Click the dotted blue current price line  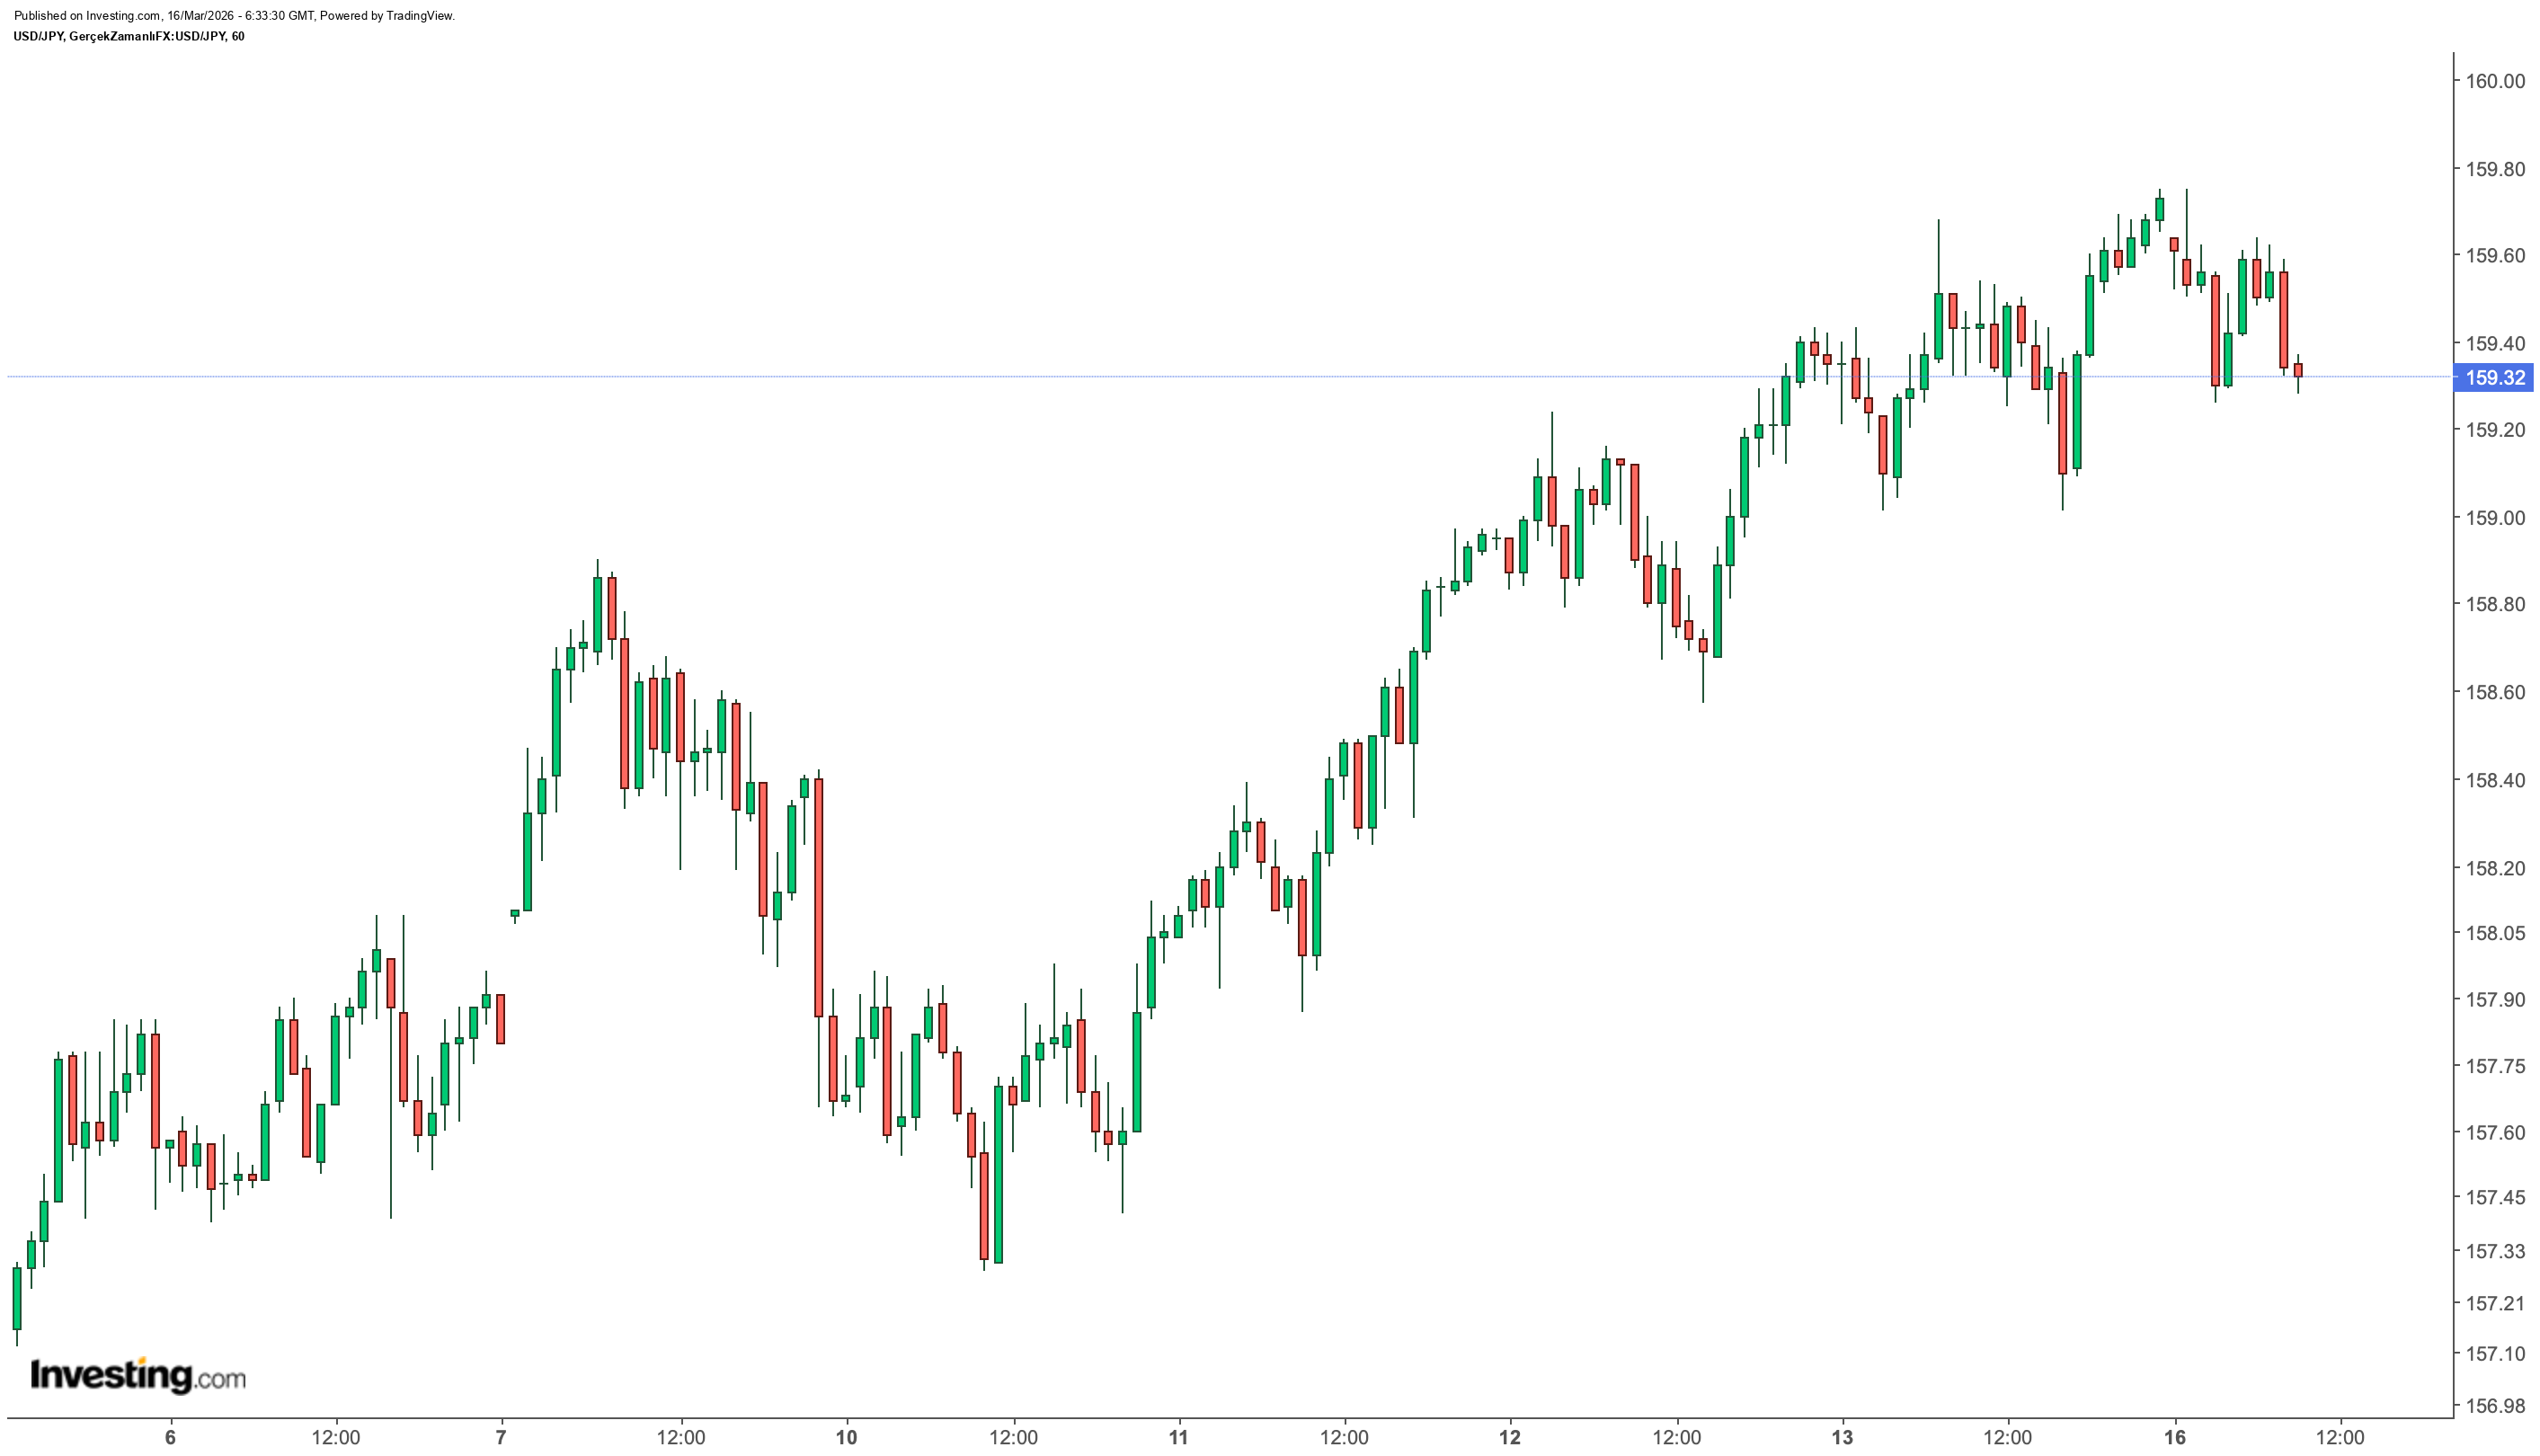pyautogui.click(x=1230, y=377)
